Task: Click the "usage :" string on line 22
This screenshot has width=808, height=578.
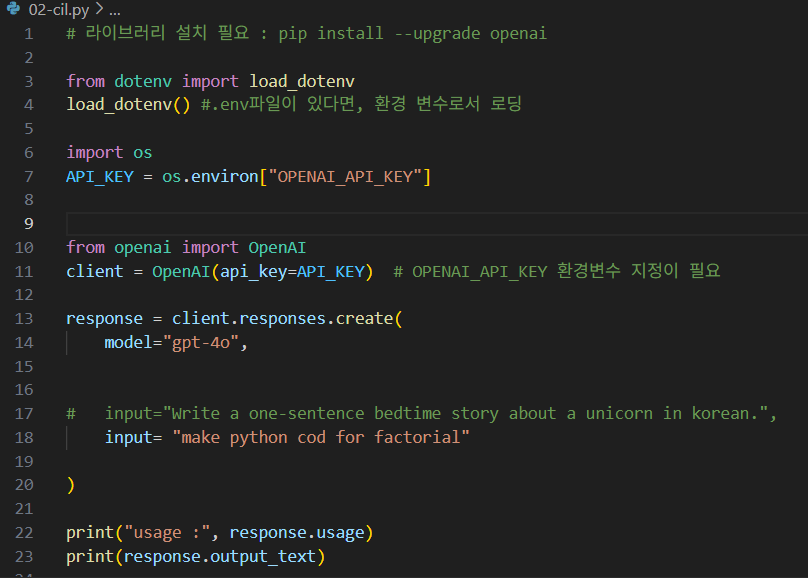Action: (x=167, y=533)
